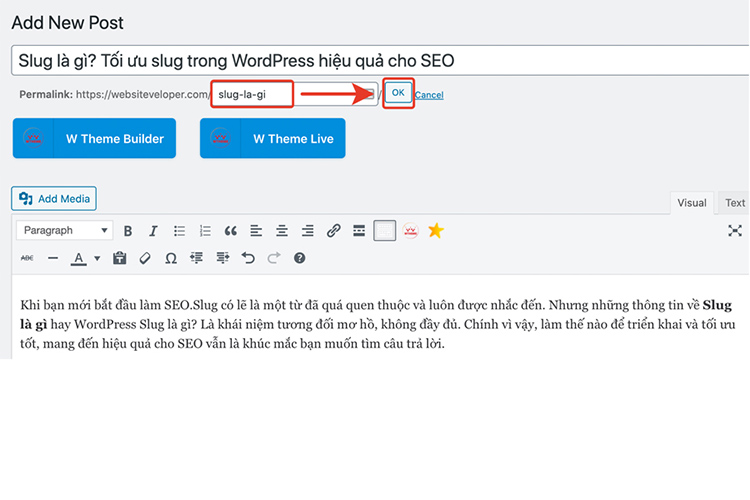The image size is (750, 500).
Task: Cancel the permalink edit
Action: point(429,95)
